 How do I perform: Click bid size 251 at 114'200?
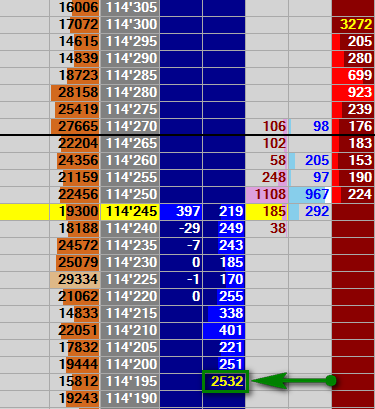[224, 364]
